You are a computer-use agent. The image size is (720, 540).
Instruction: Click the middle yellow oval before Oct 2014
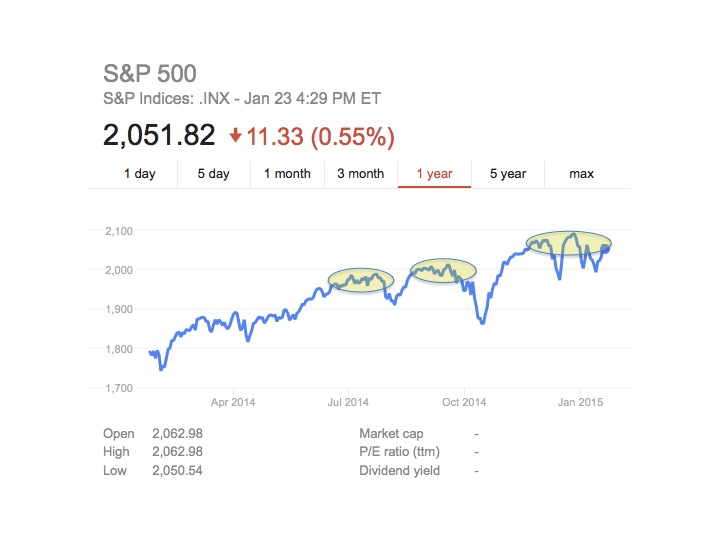[444, 270]
